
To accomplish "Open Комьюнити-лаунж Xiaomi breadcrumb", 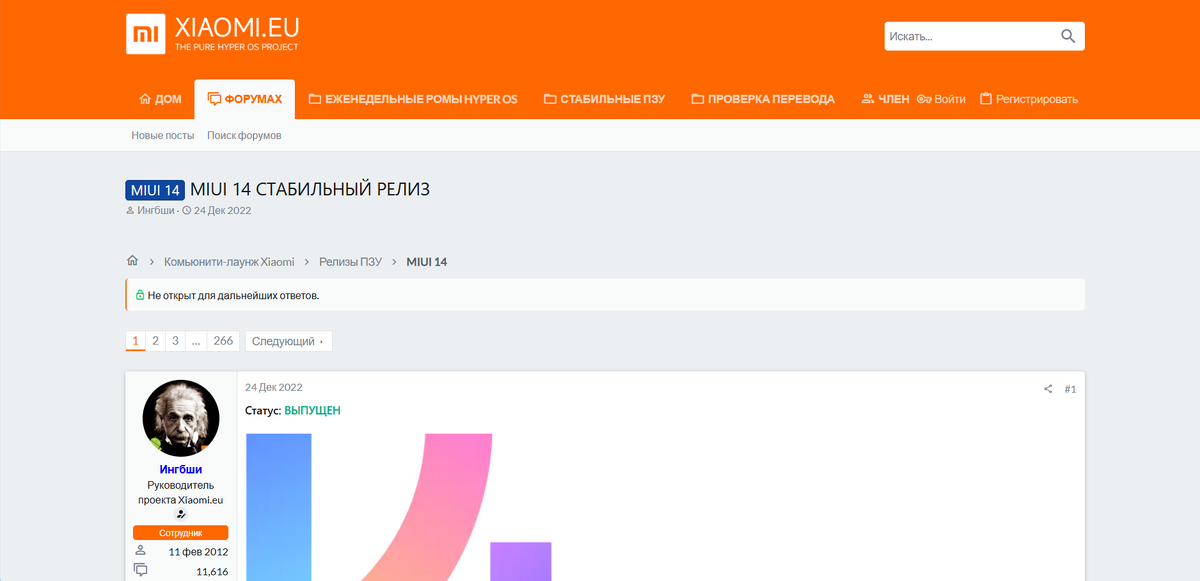I will [229, 262].
